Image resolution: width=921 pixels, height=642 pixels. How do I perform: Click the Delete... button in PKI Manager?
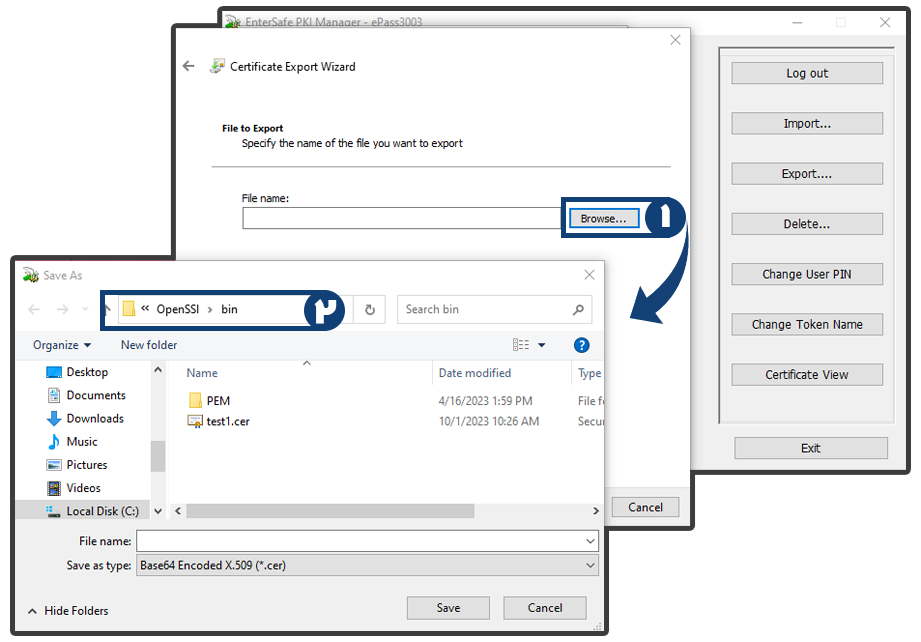806,224
